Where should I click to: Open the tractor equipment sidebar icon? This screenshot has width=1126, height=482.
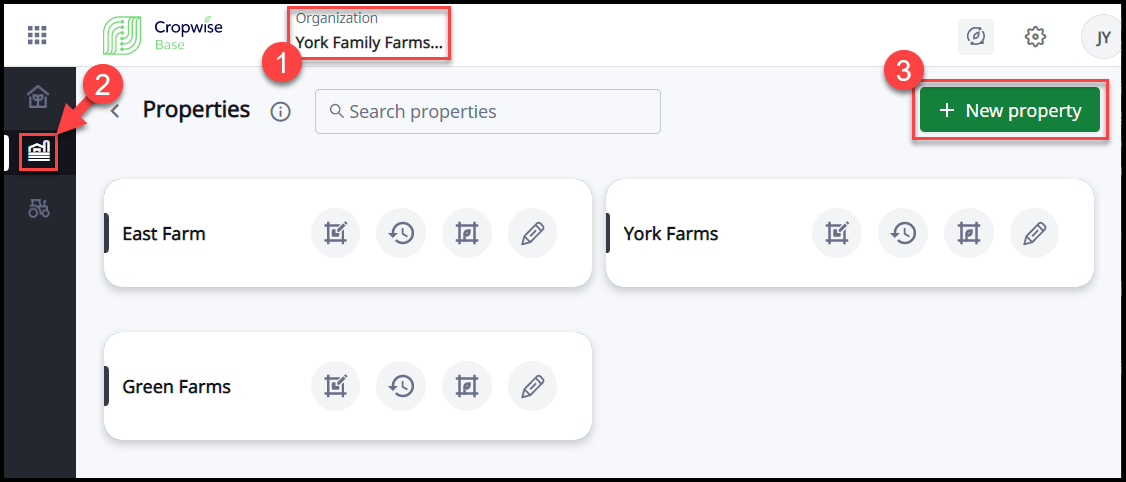[x=38, y=208]
